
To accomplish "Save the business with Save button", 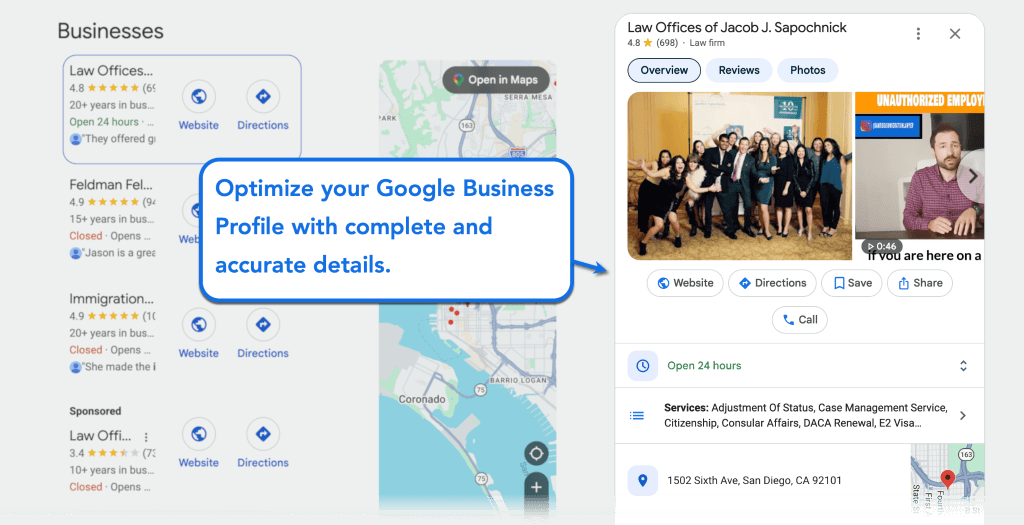I will tap(852, 283).
